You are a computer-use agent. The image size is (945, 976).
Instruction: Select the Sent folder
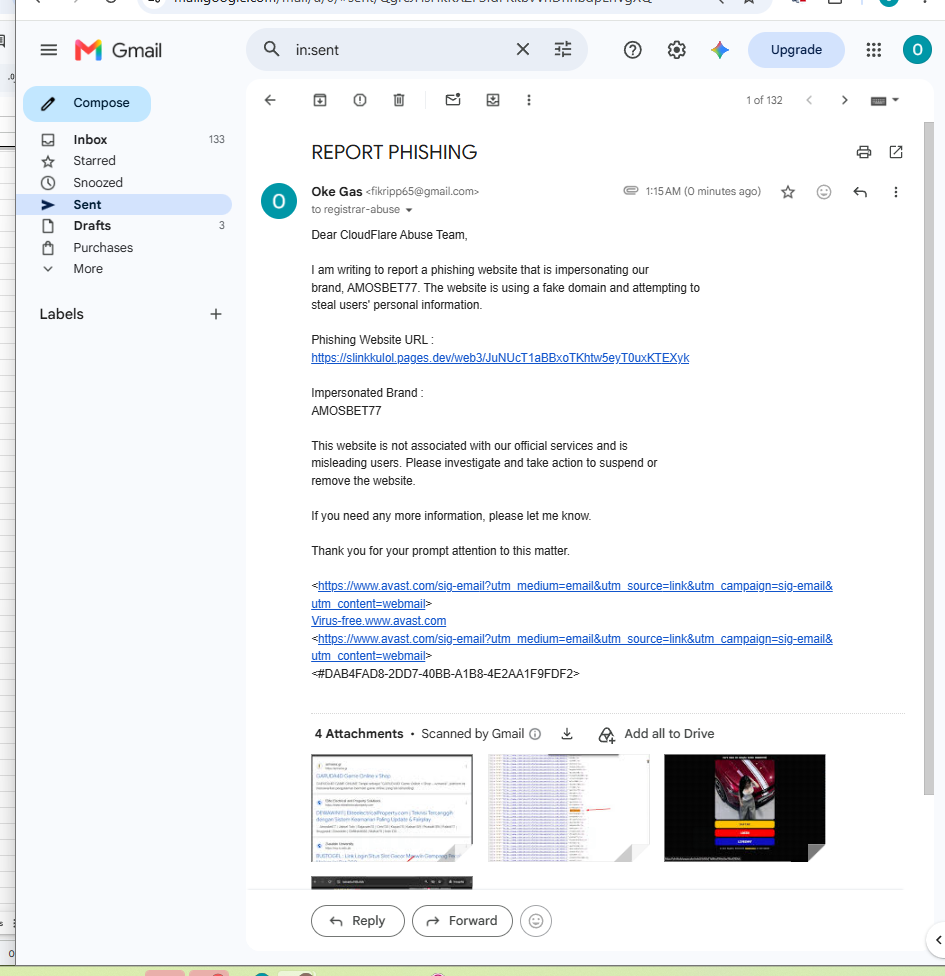click(x=125, y=204)
